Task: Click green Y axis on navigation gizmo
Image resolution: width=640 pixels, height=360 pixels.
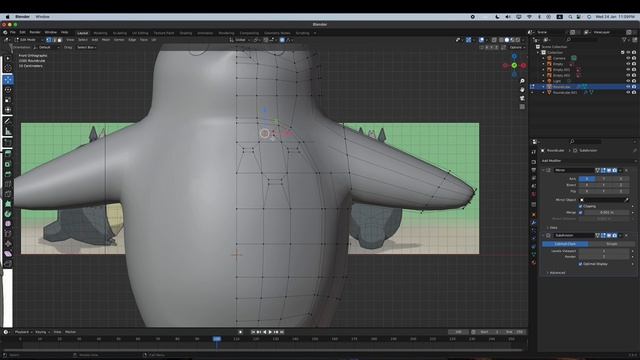Action: tap(514, 65)
